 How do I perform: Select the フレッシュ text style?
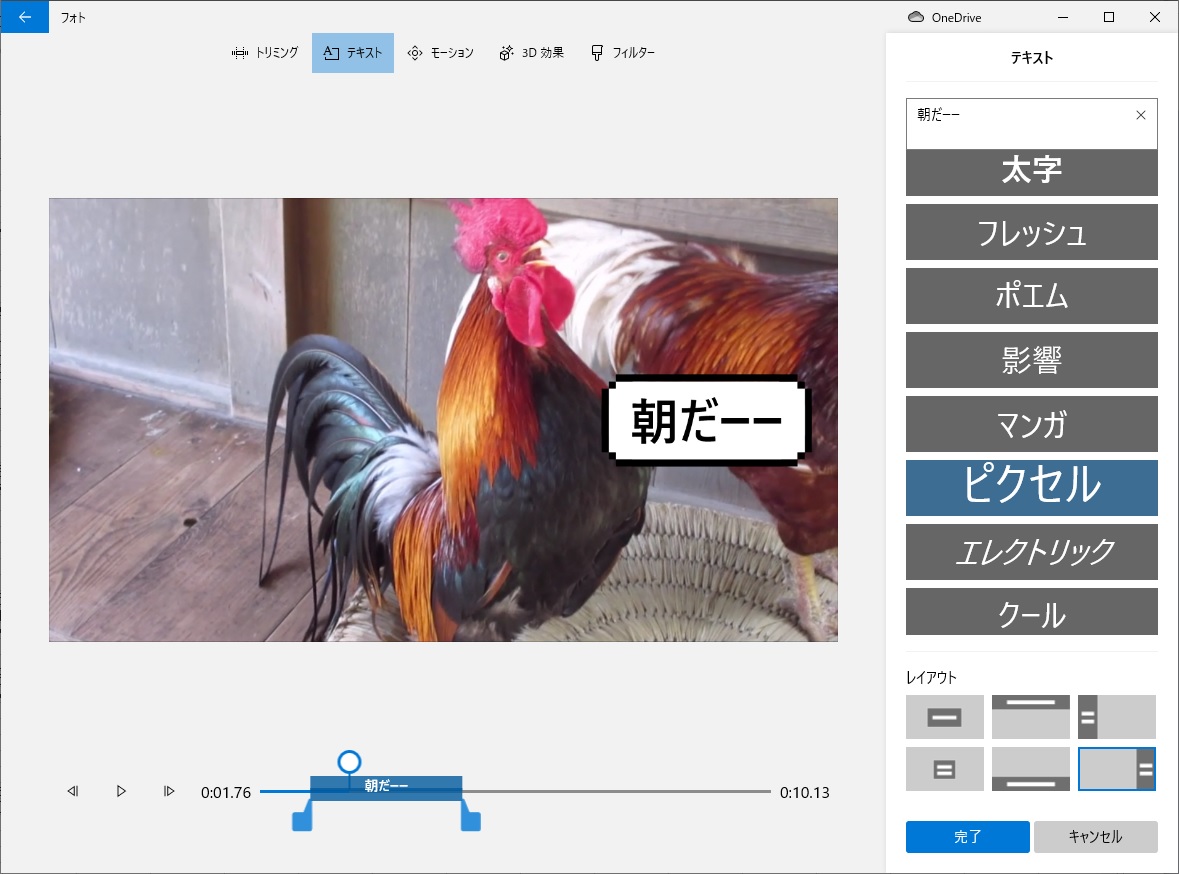(x=1031, y=232)
